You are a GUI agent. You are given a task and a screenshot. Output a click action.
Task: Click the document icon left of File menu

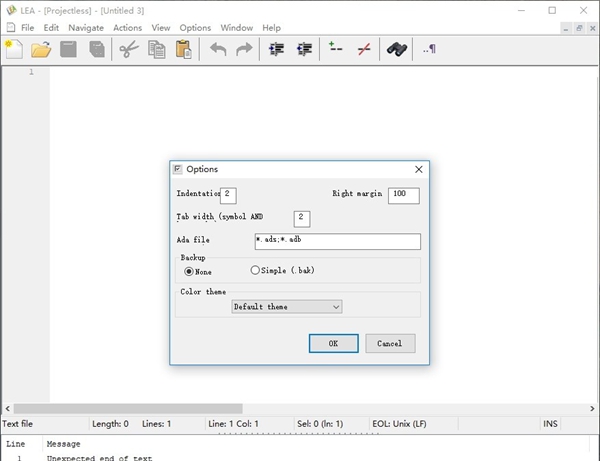(x=11, y=28)
